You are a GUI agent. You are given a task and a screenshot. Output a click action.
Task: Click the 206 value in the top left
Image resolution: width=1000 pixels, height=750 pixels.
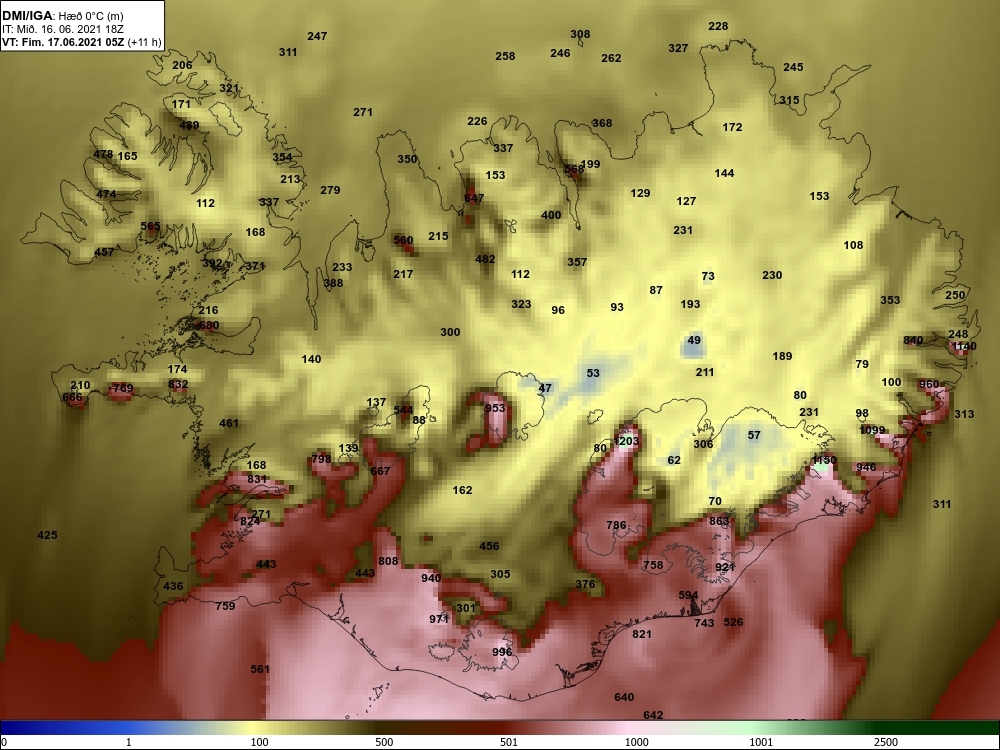[182, 65]
